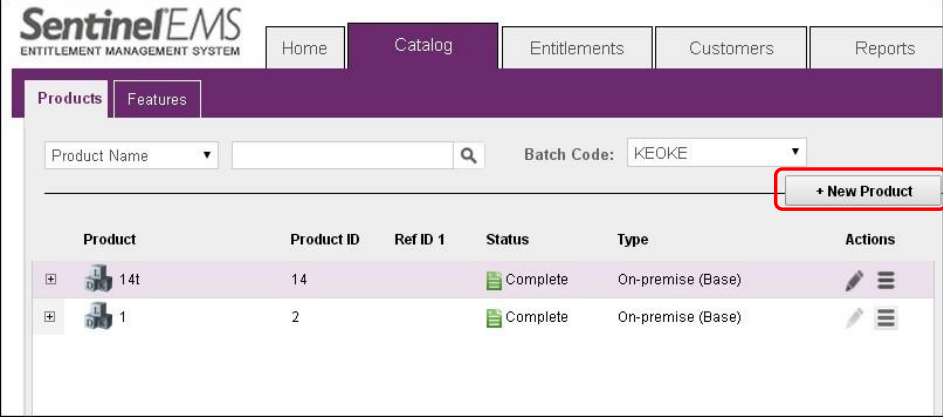The image size is (943, 419).
Task: Open the actions menu icon for product 1
Action: [x=886, y=318]
